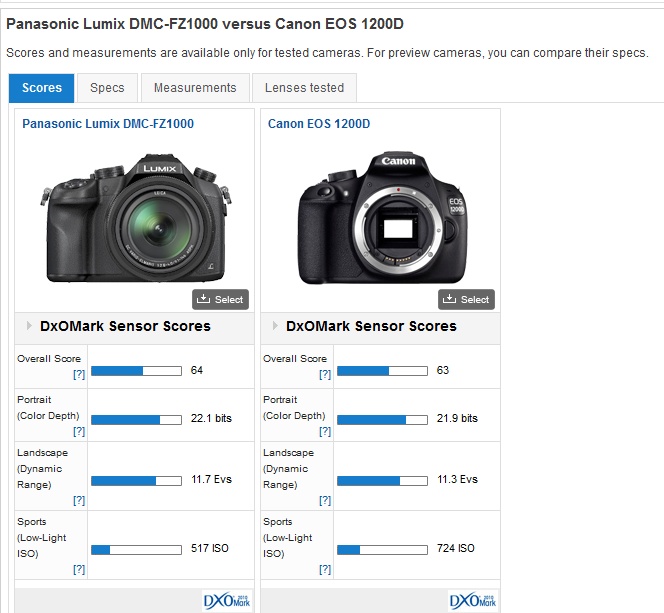
Task: Click the Panasonic Lumix camera photo
Action: click(136, 217)
